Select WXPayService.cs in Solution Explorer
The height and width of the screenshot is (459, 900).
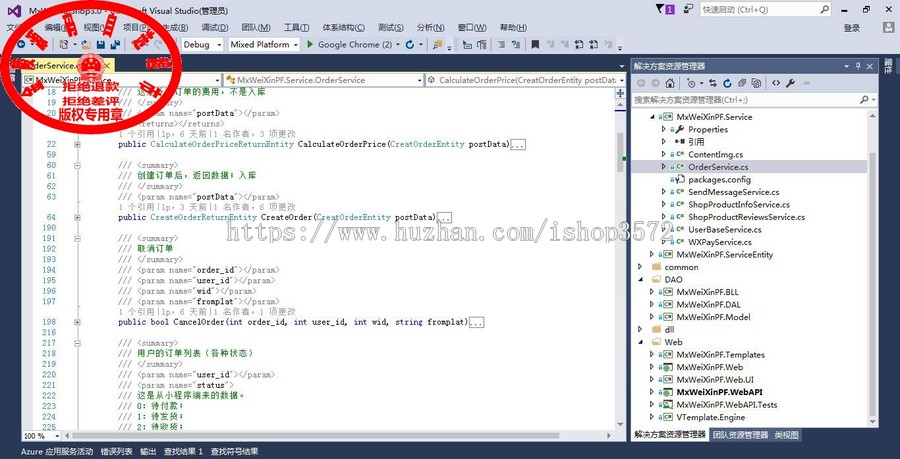720,242
